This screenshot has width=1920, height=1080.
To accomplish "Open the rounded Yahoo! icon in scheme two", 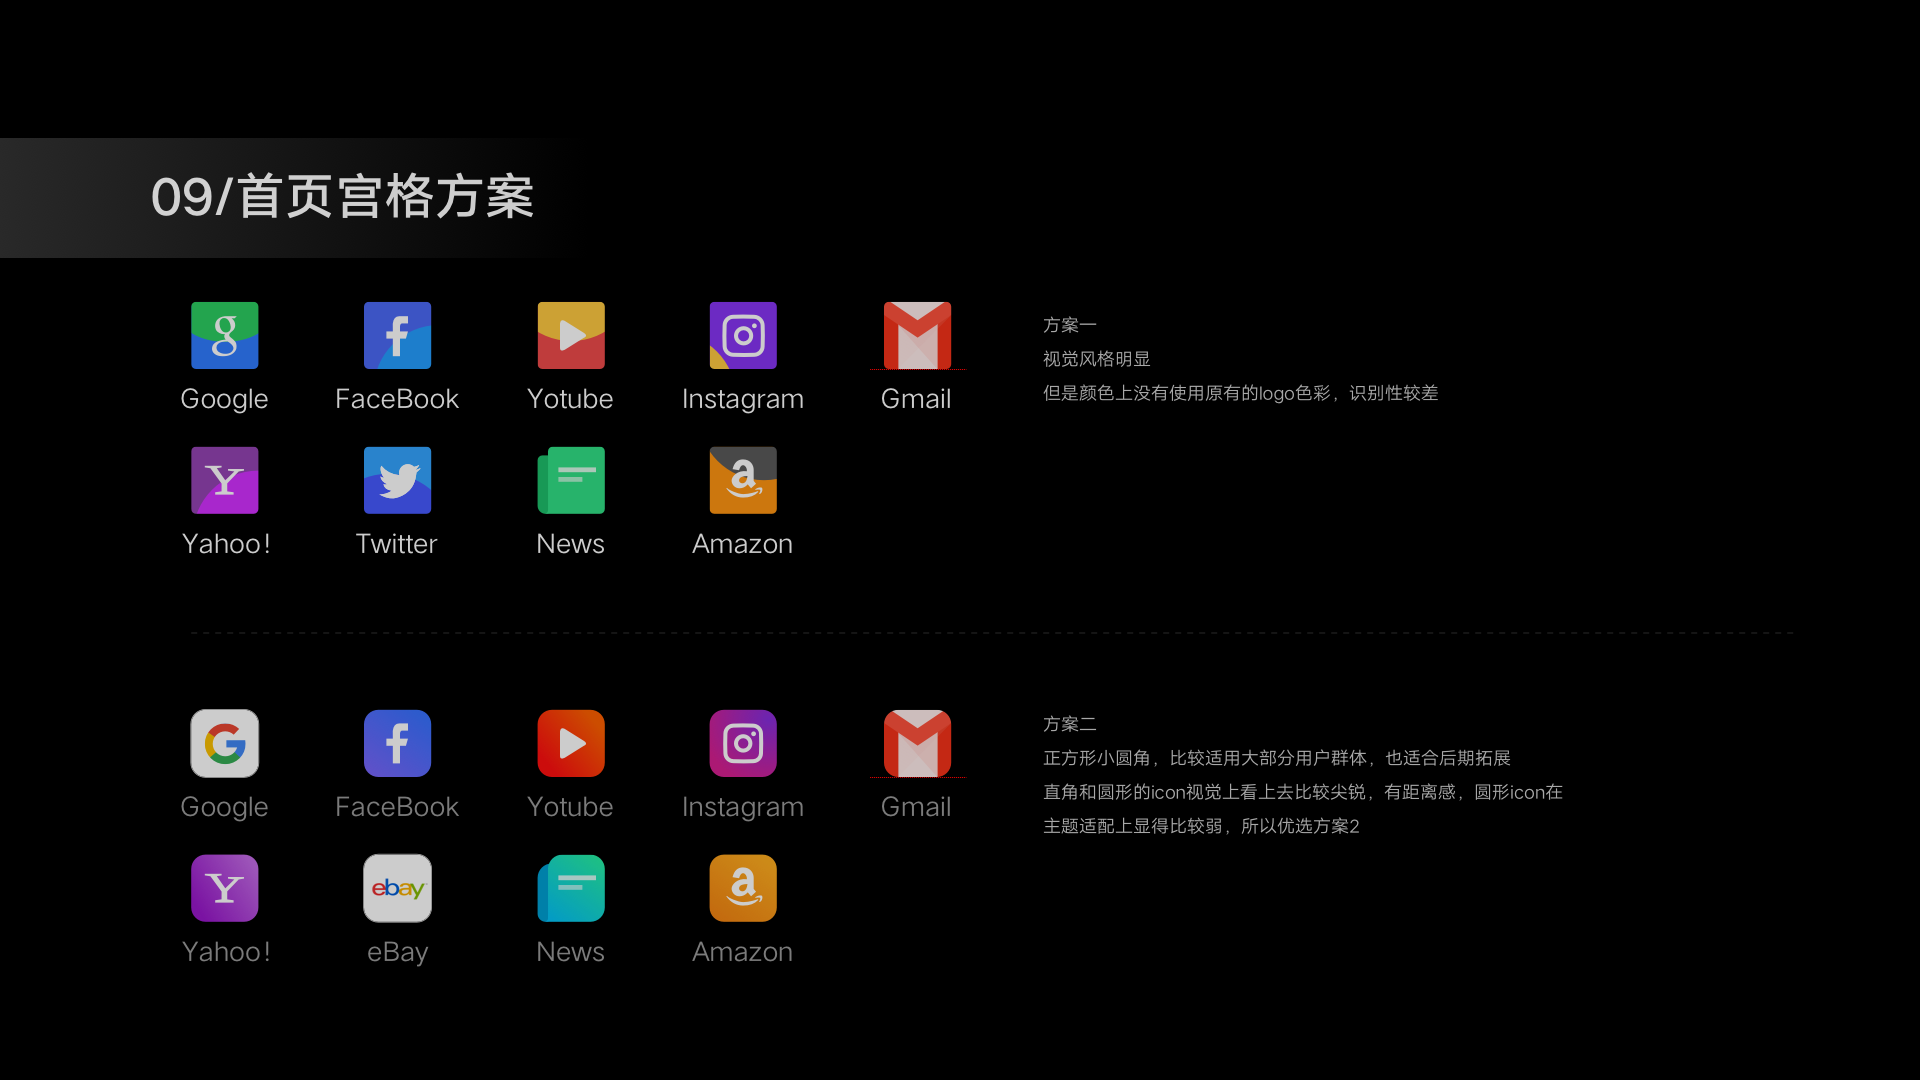I will click(225, 888).
